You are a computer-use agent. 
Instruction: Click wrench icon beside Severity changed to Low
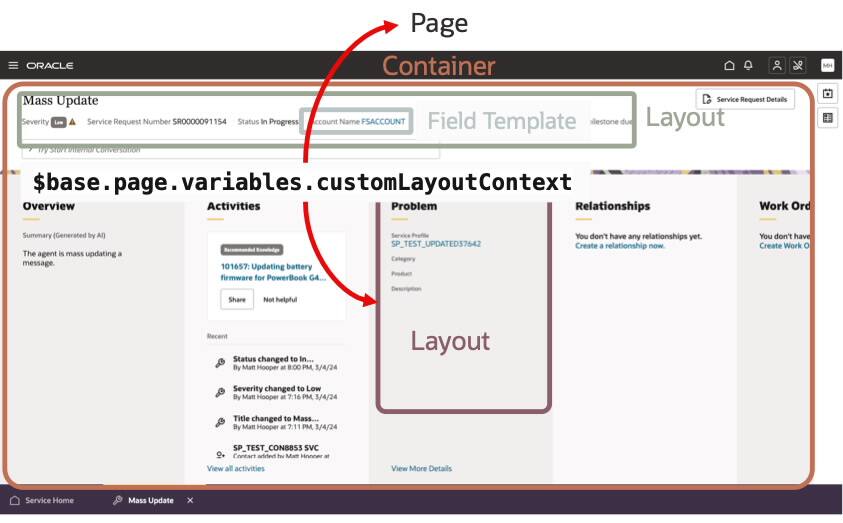coord(220,392)
